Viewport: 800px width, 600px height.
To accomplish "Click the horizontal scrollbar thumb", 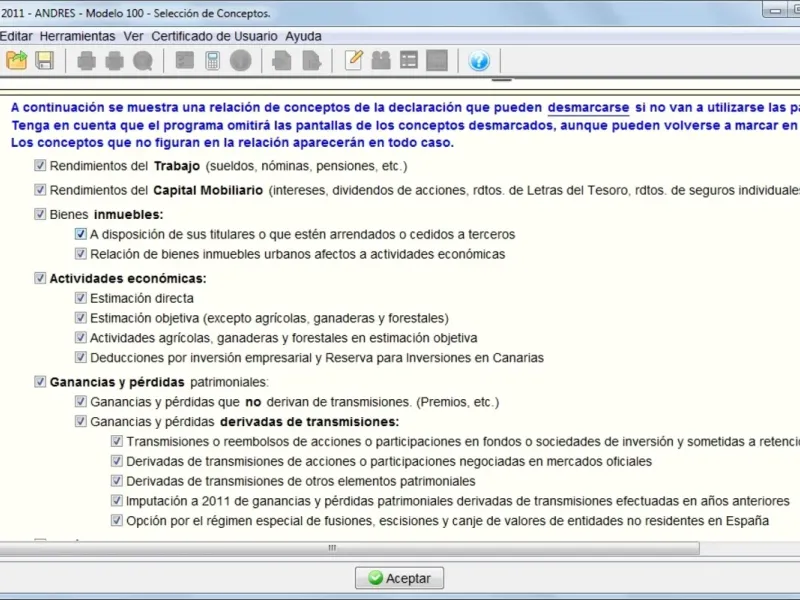I will point(349,548).
